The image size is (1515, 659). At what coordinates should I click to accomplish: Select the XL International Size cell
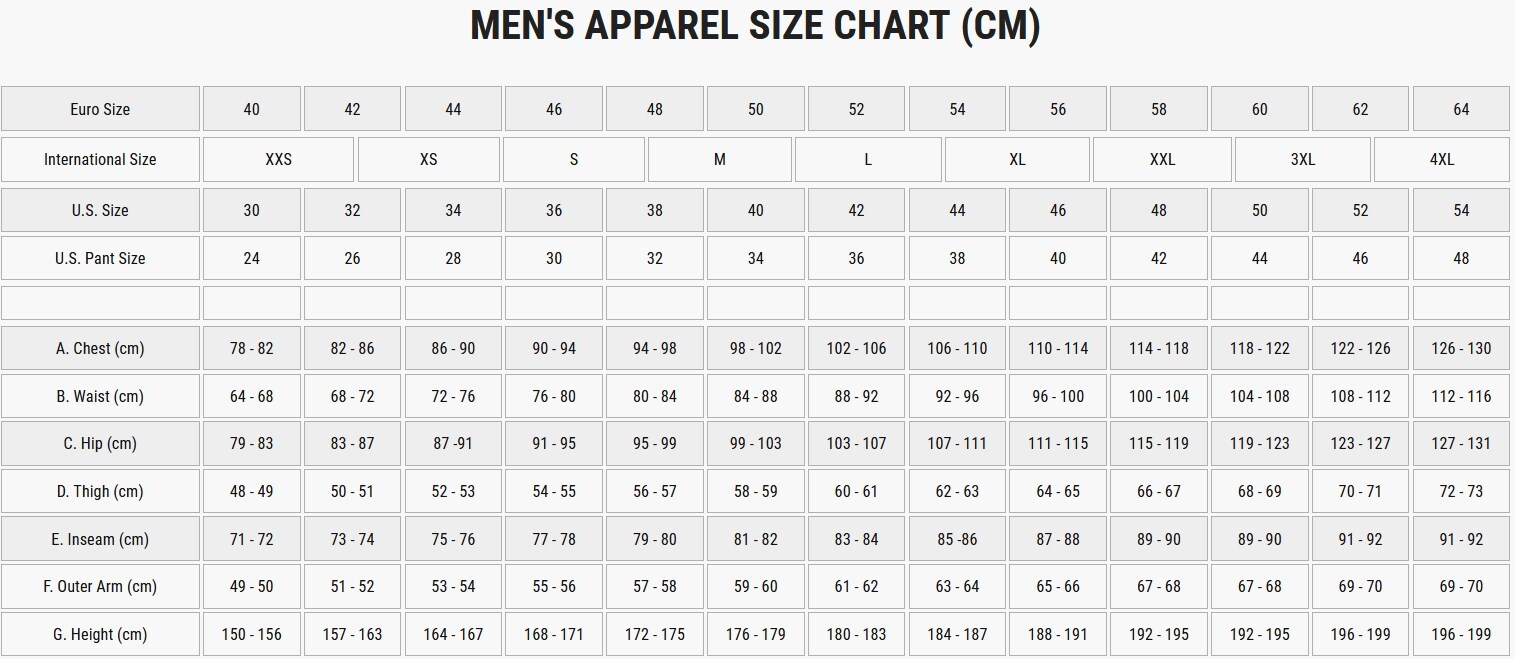(1017, 160)
